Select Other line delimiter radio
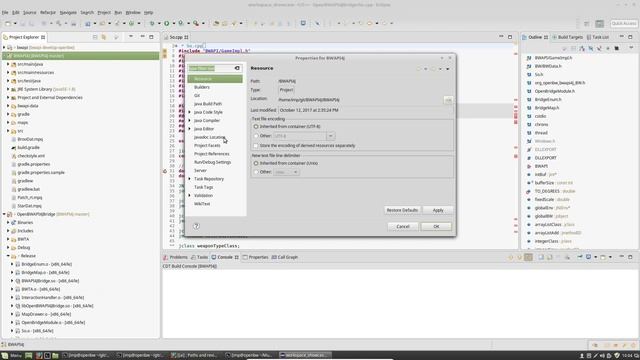This screenshot has width=640, height=360. (256, 172)
